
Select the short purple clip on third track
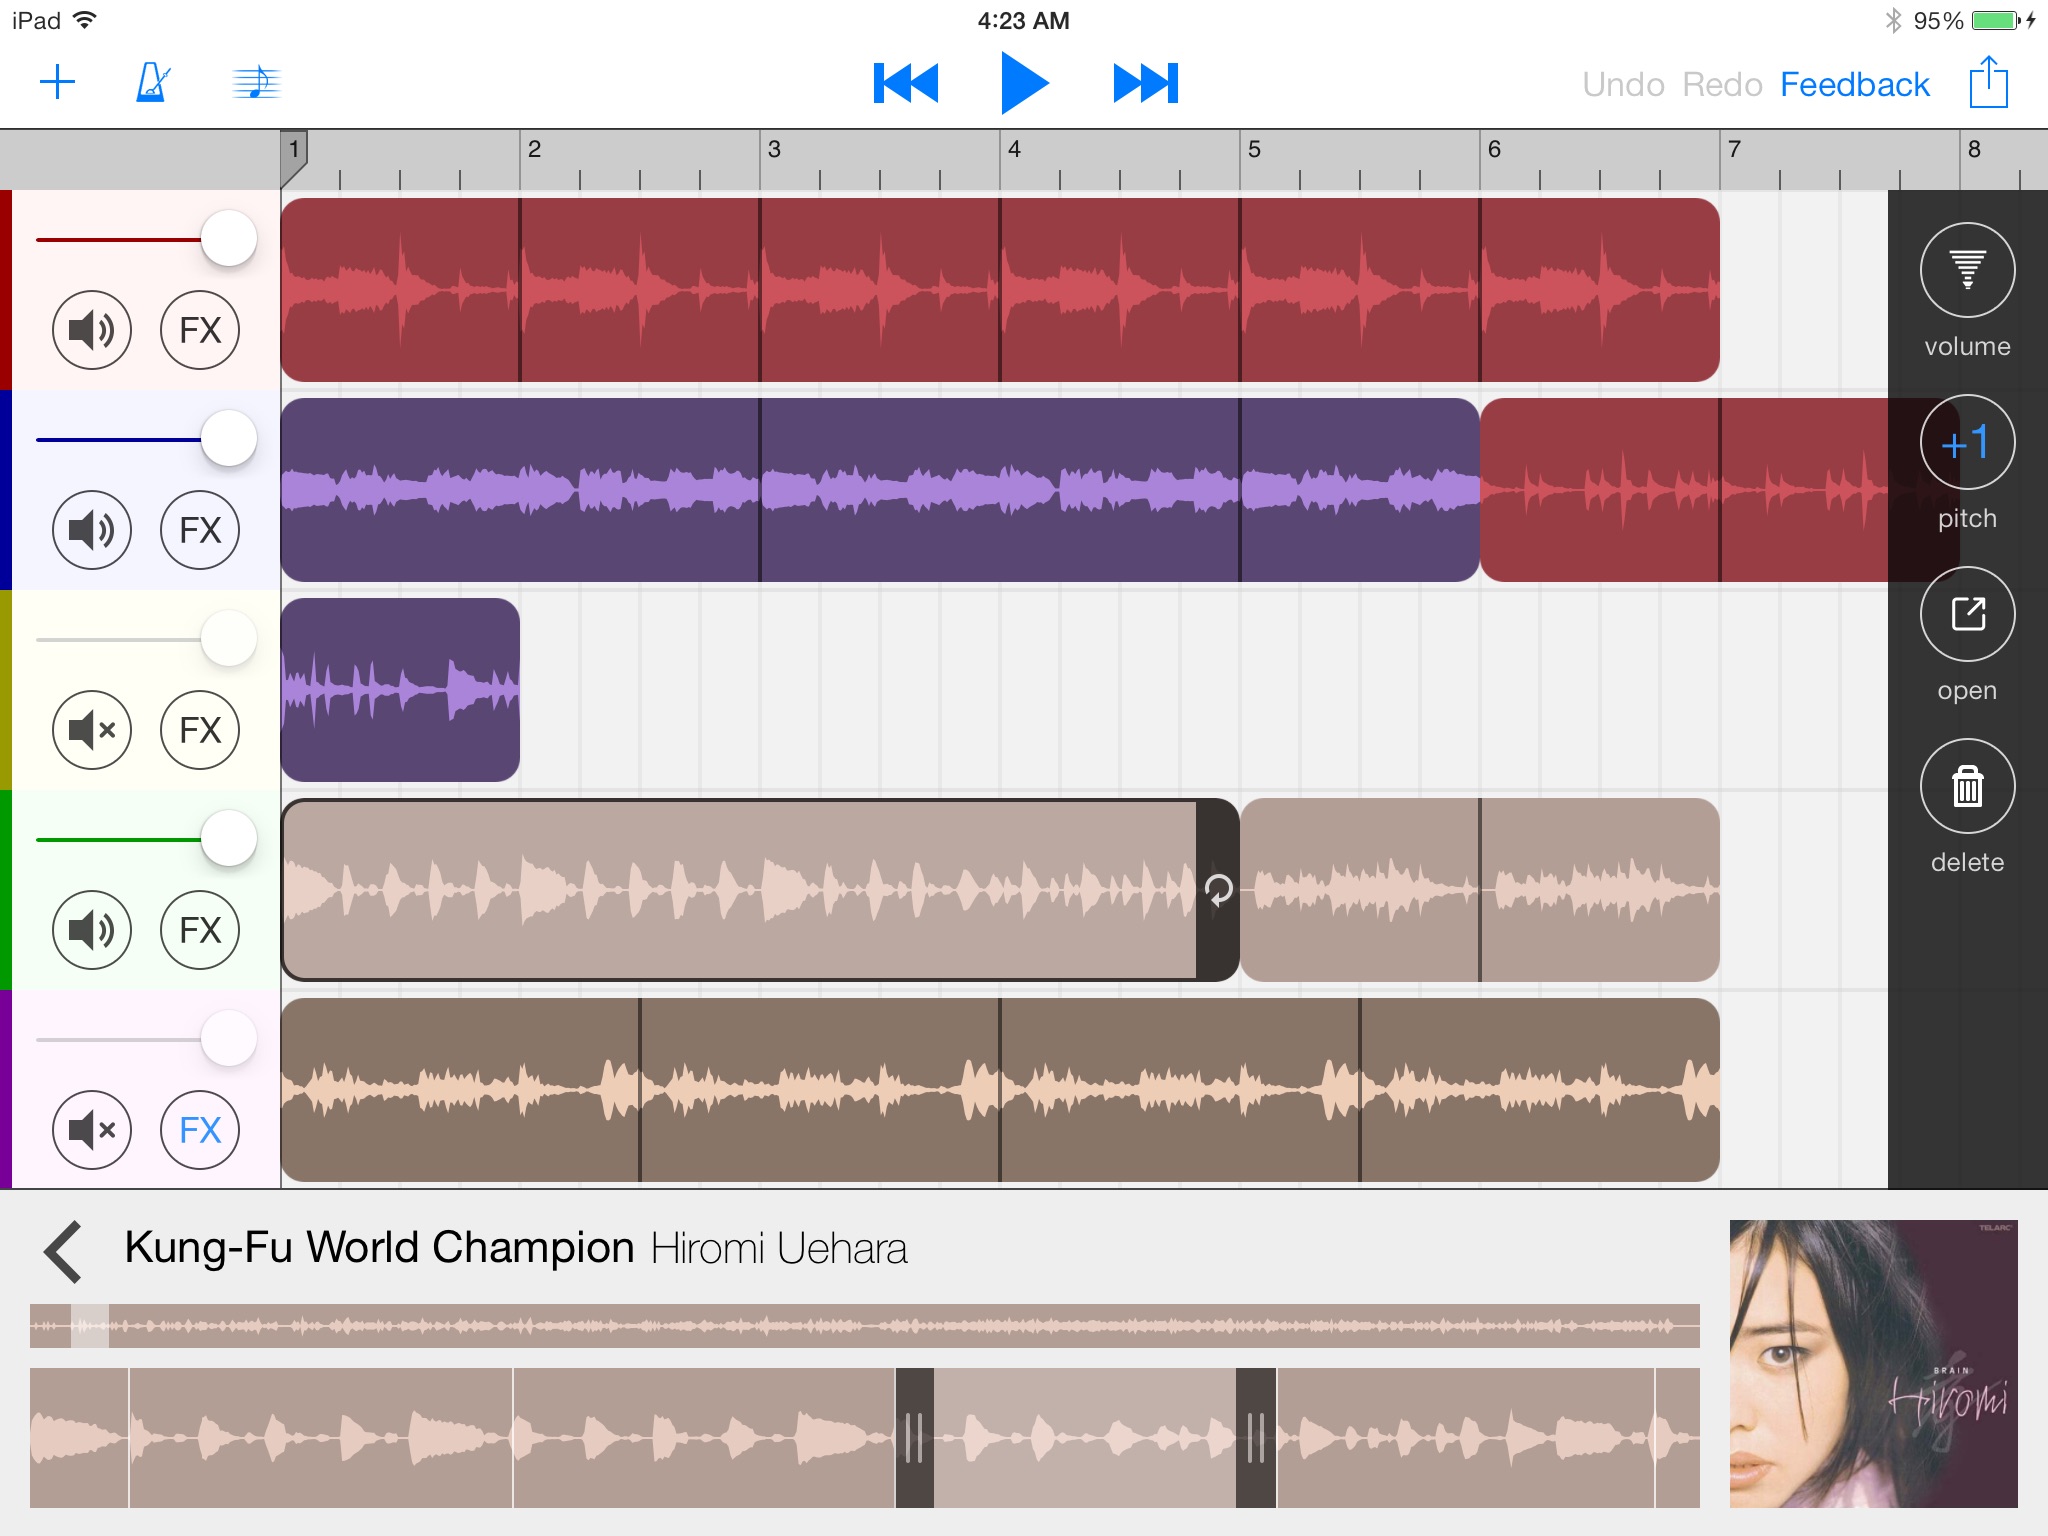400,690
